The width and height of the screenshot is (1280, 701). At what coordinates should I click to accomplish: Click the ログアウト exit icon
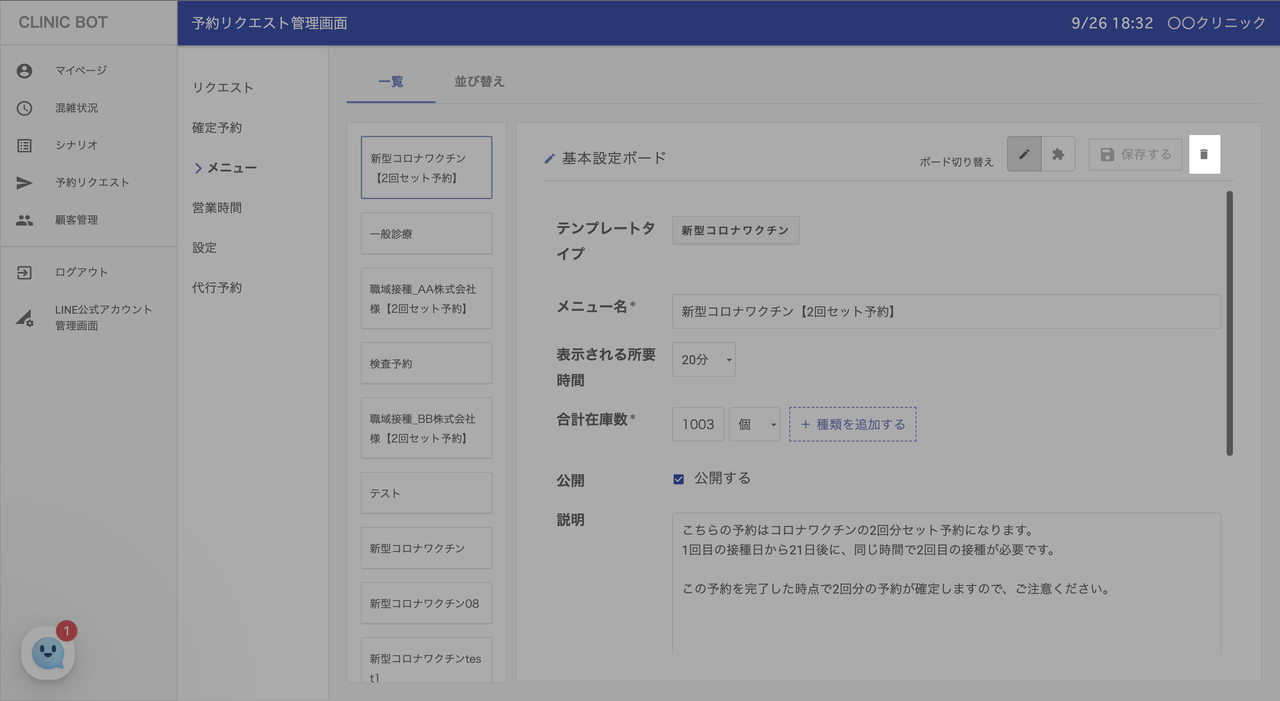click(25, 272)
